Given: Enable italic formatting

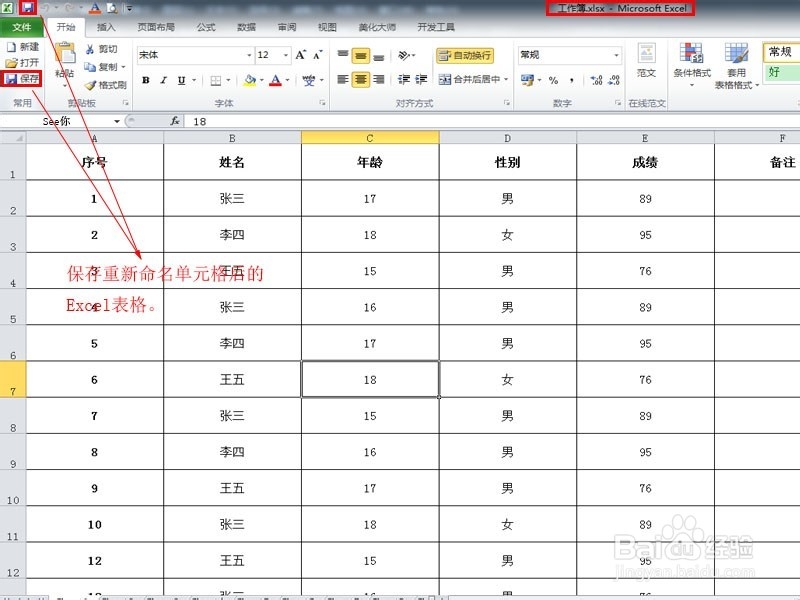Looking at the screenshot, I should pos(163,80).
